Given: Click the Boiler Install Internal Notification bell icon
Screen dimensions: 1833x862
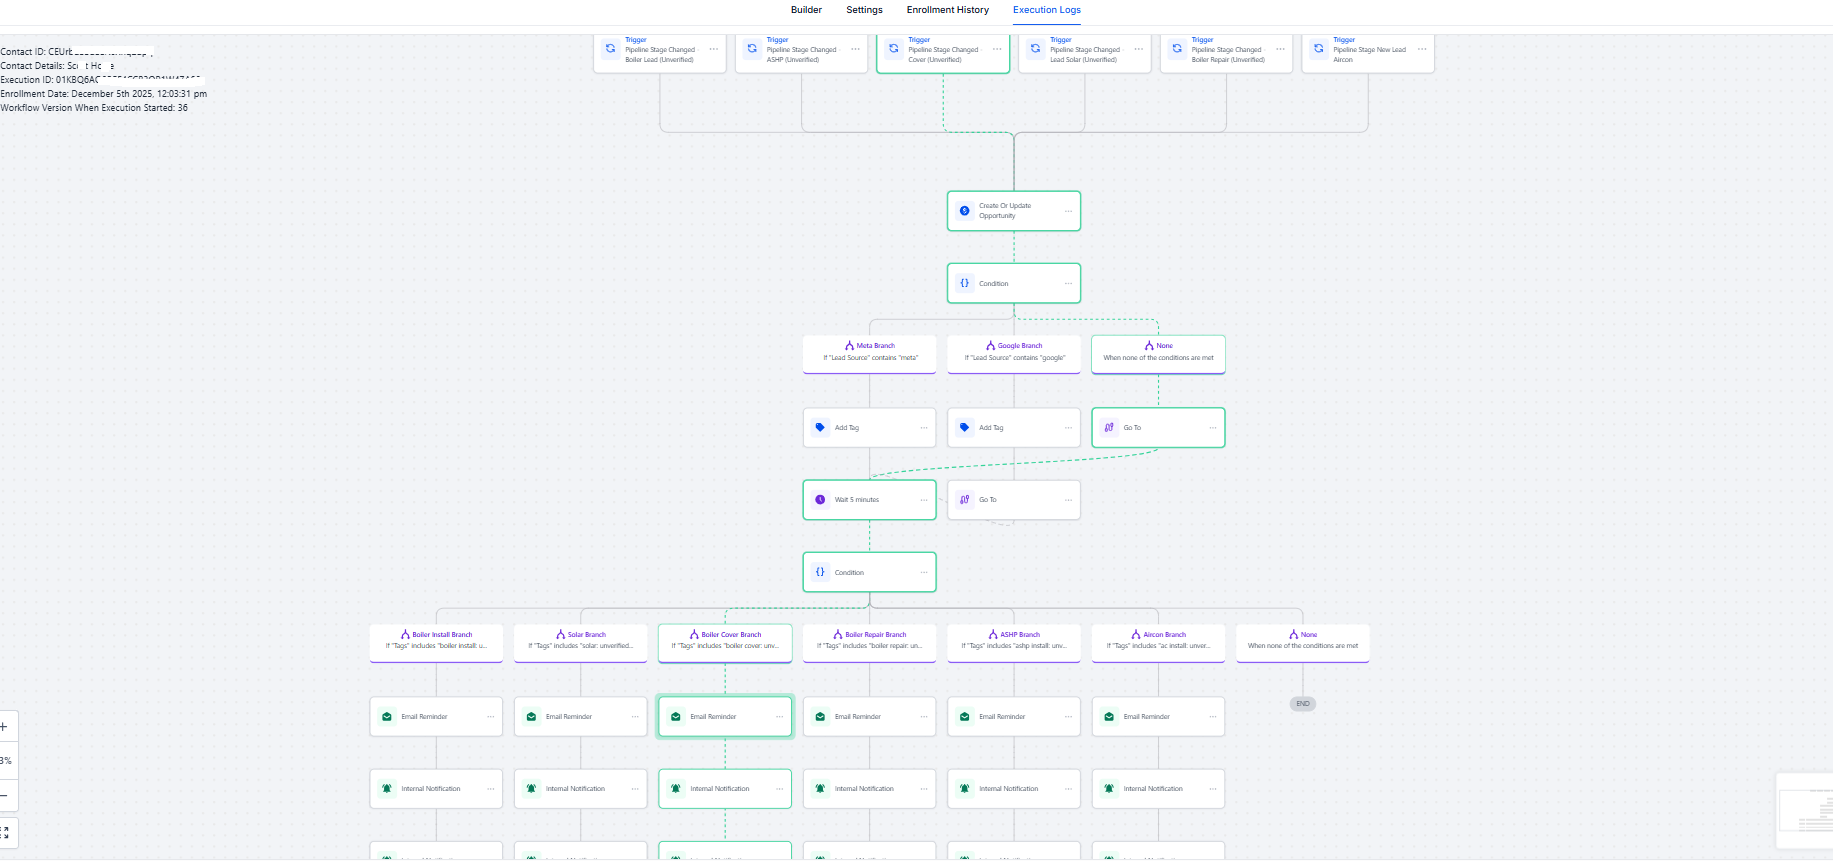Looking at the screenshot, I should pos(387,789).
